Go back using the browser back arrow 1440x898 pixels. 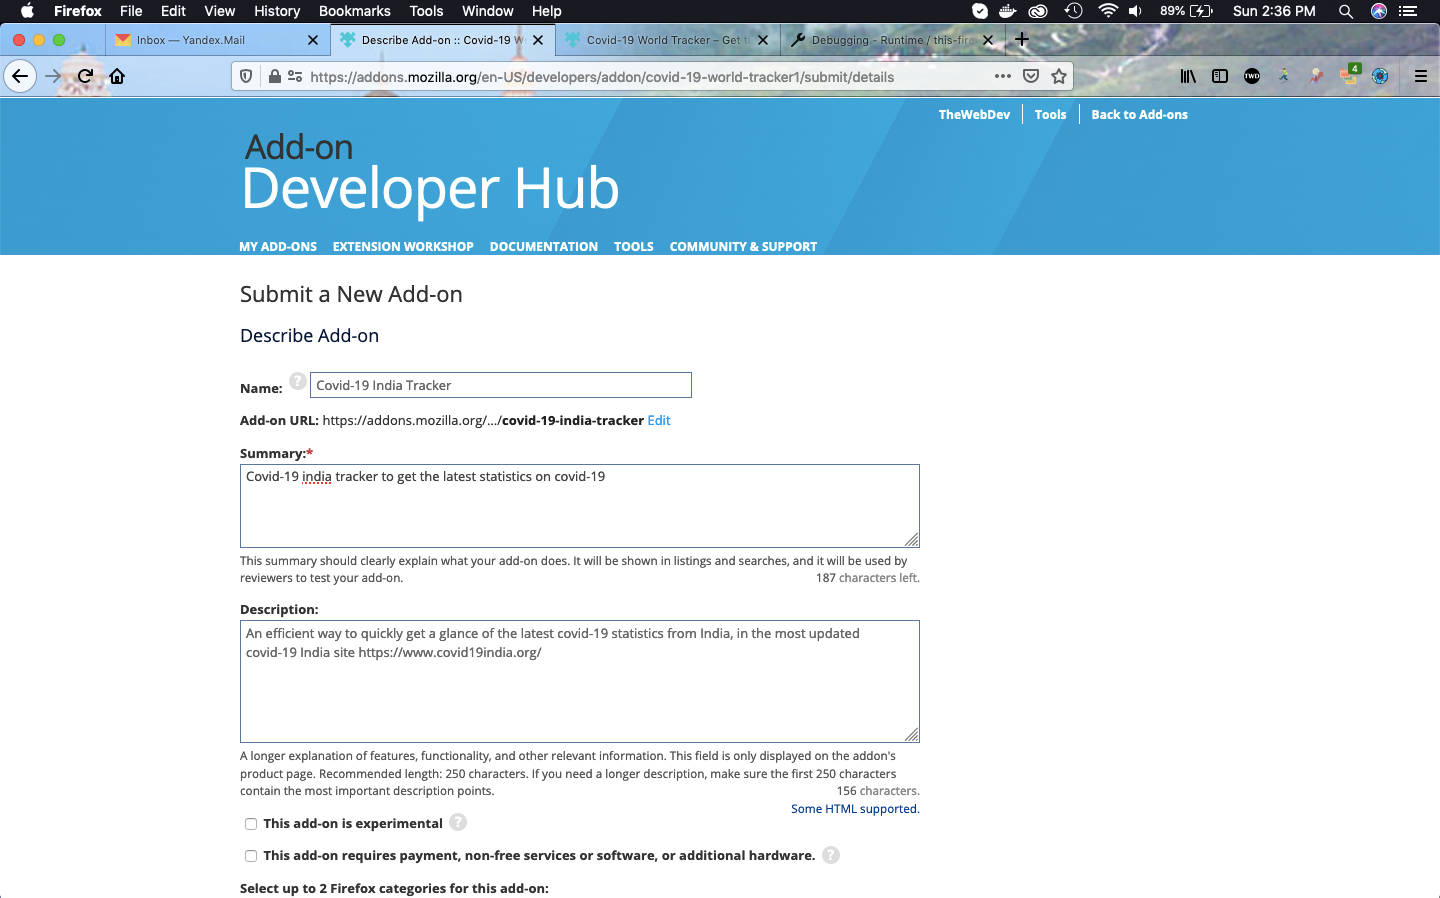20,76
